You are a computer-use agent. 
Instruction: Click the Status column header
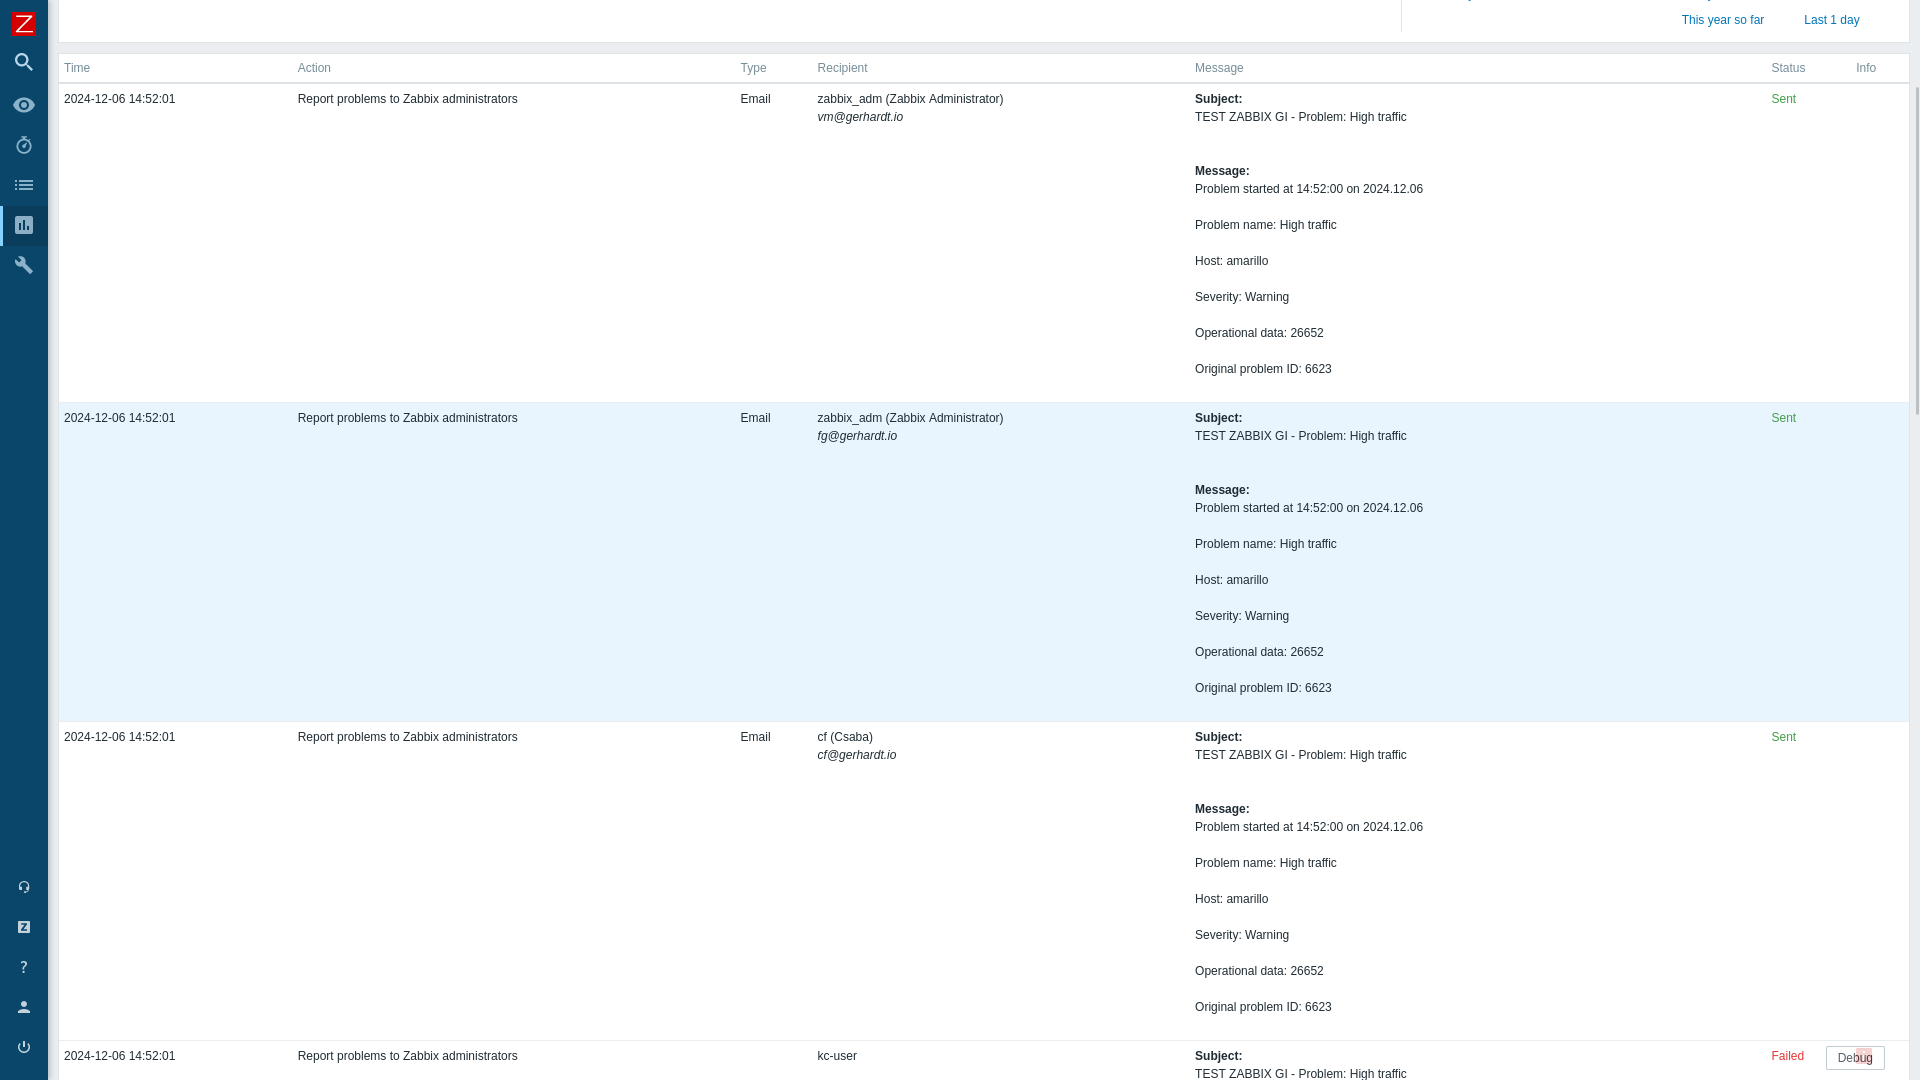(x=1788, y=68)
